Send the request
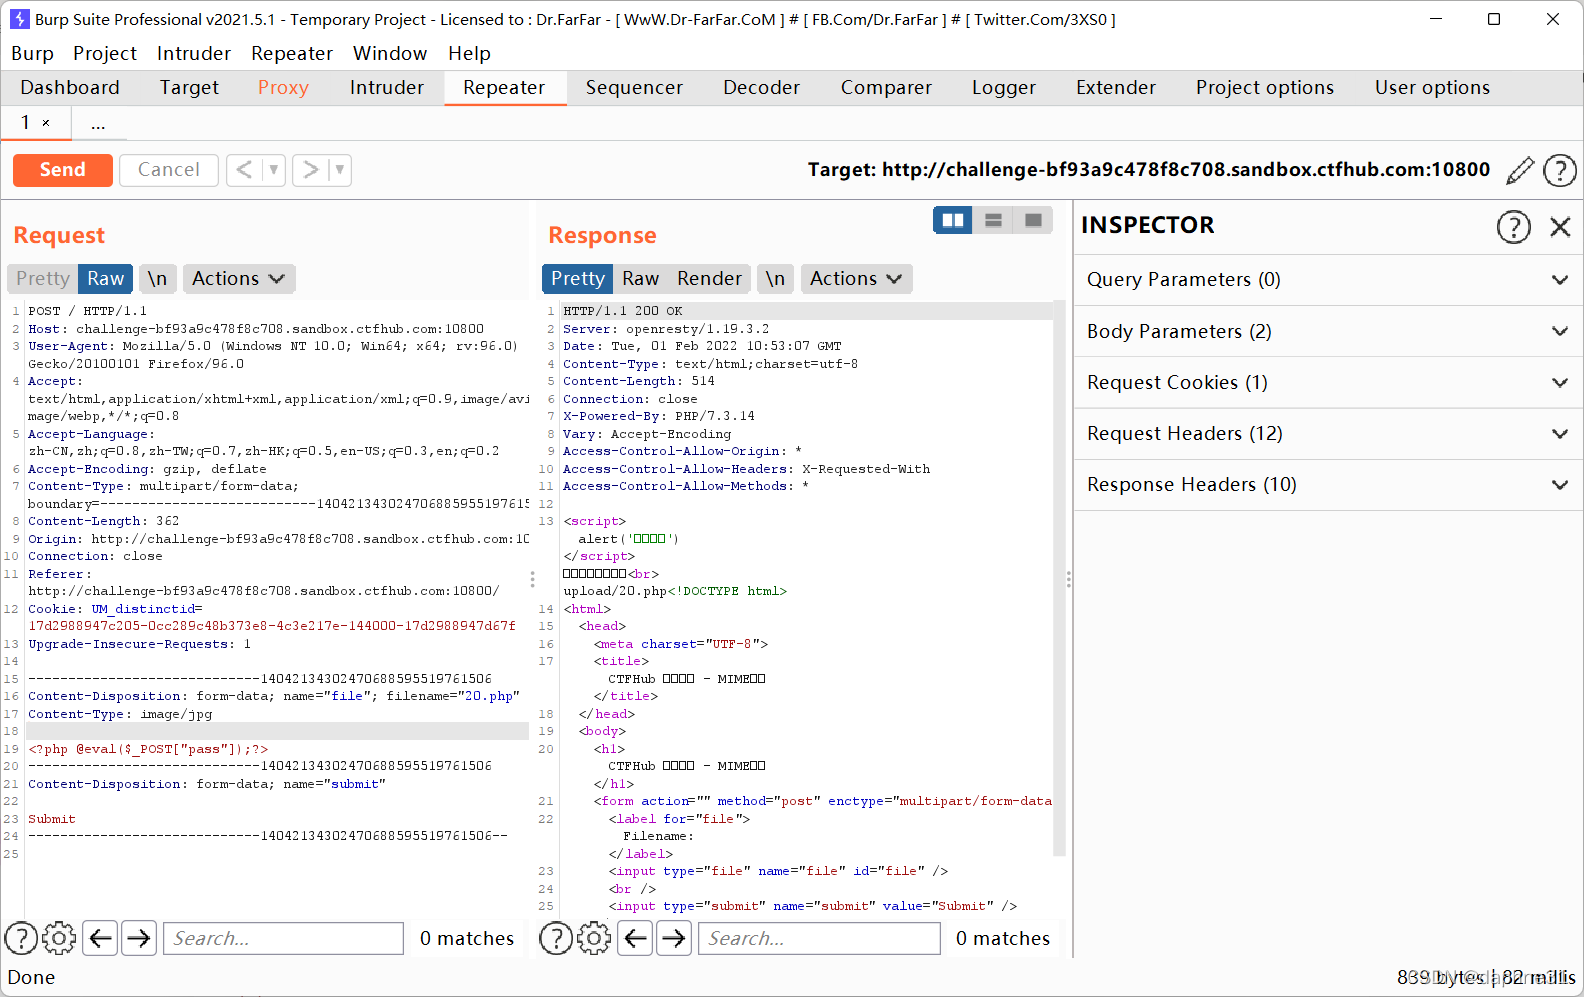This screenshot has width=1584, height=997. [x=62, y=170]
